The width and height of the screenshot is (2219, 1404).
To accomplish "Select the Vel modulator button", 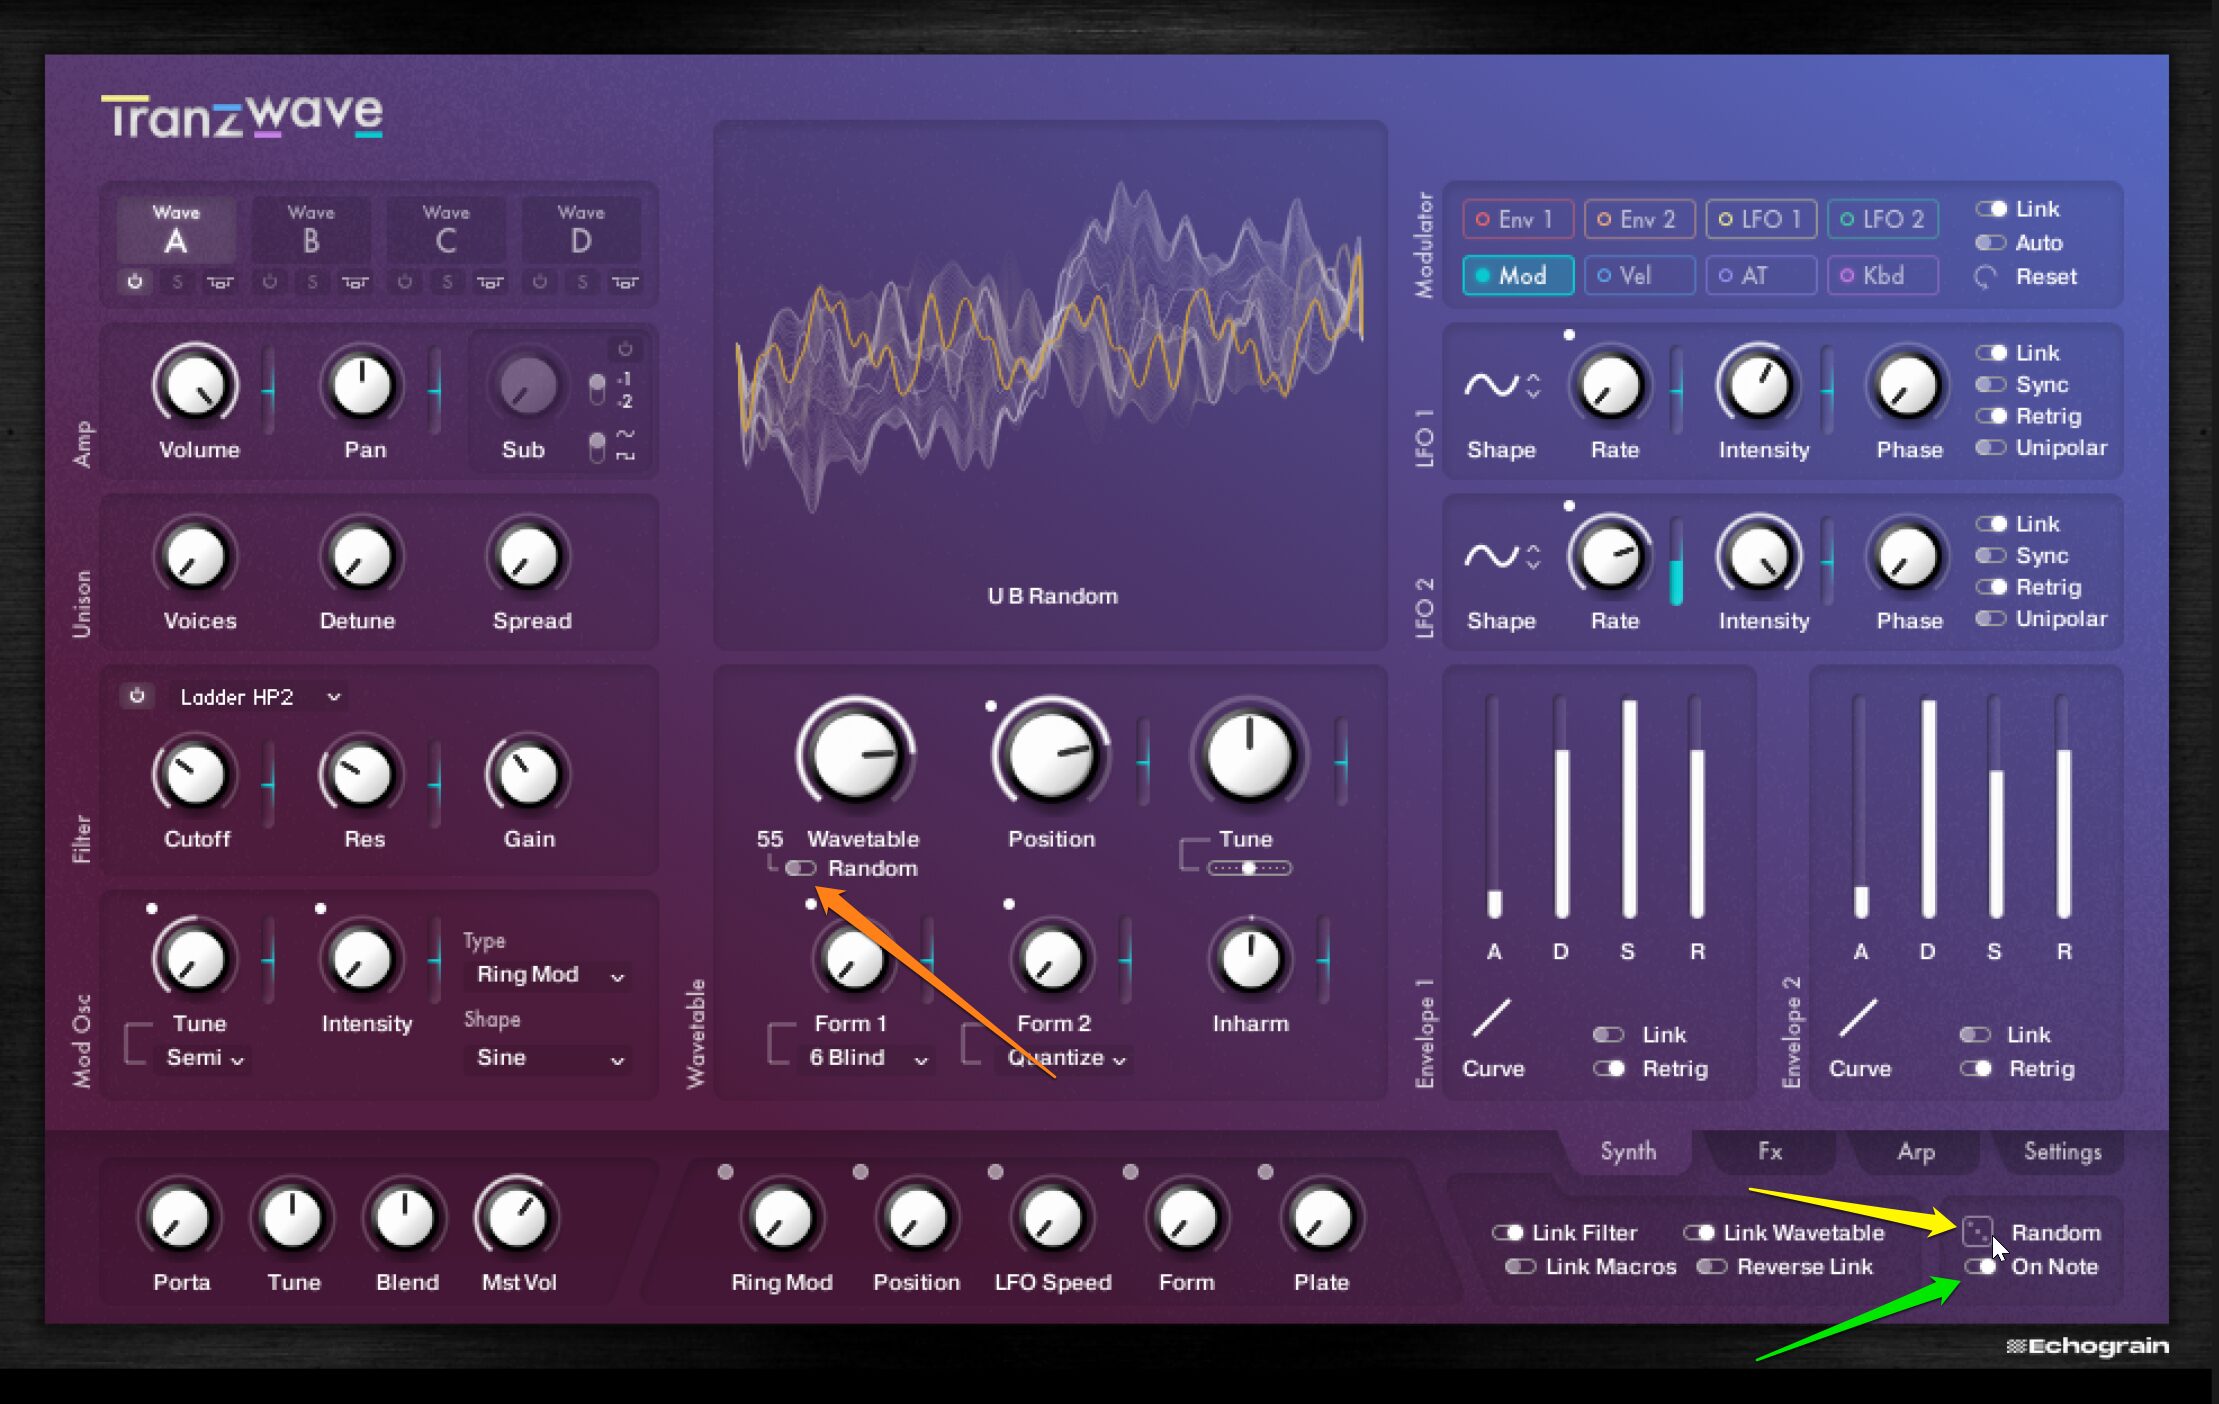I will pos(1640,275).
